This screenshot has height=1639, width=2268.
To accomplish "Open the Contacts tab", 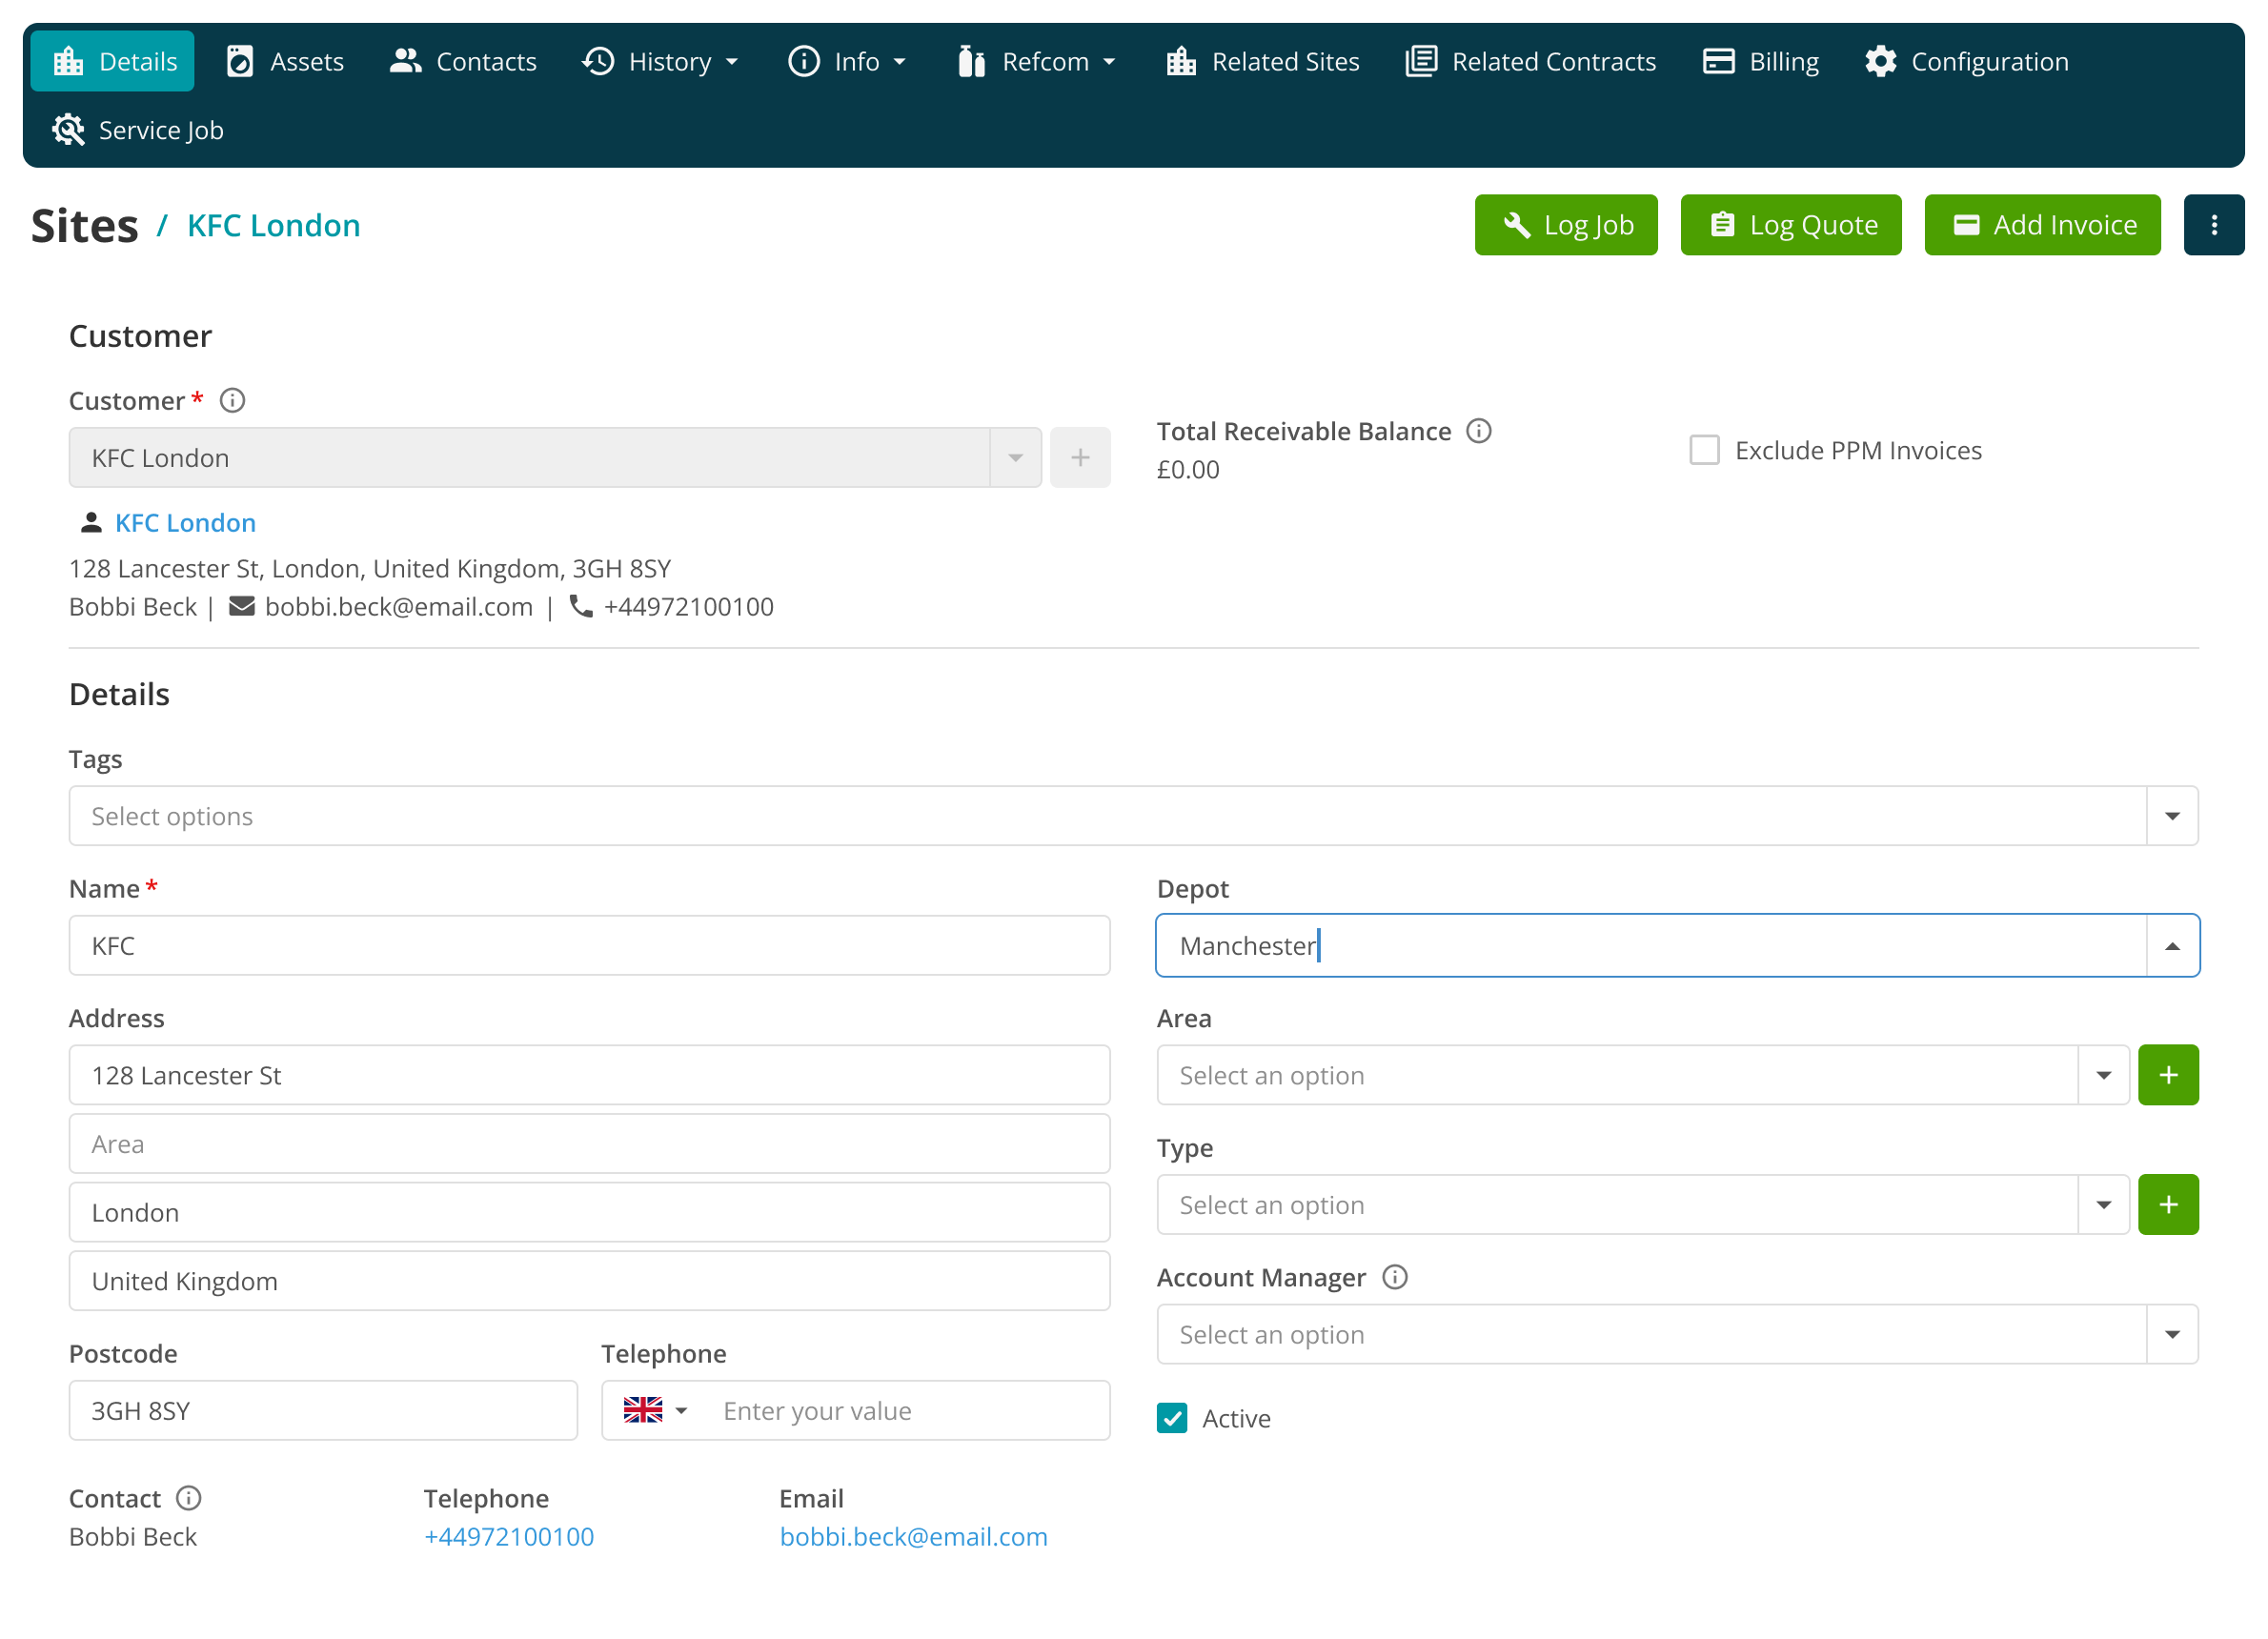I will (x=463, y=61).
